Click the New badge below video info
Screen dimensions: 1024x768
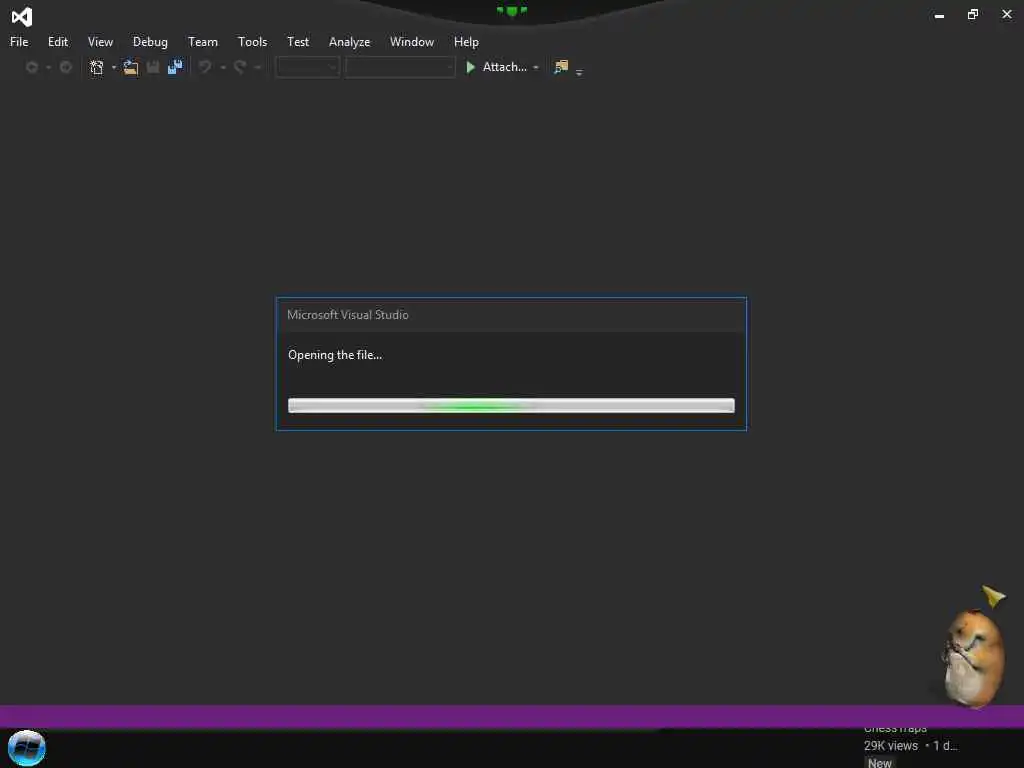880,762
